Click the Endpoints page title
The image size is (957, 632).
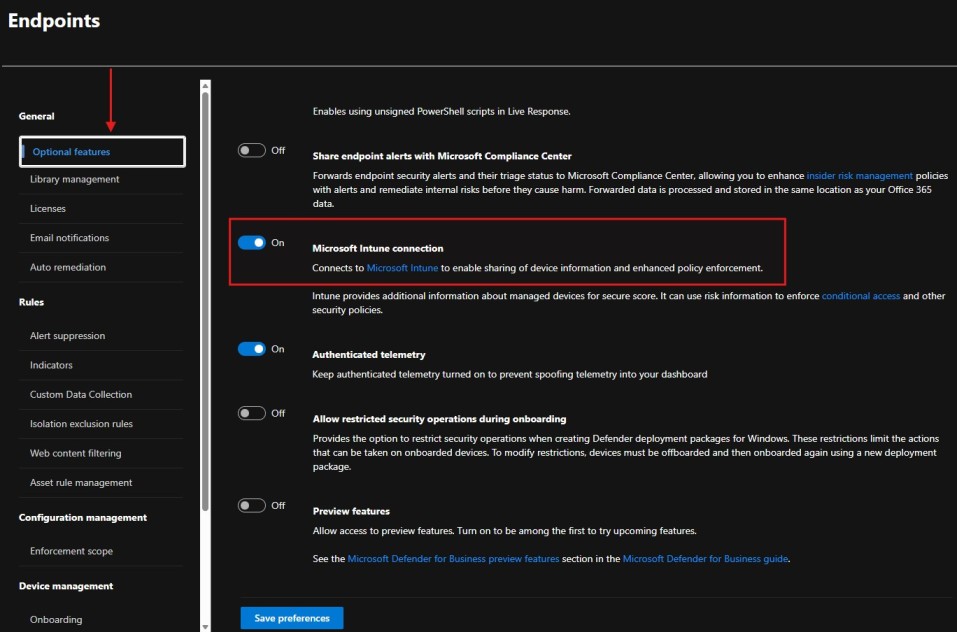54,21
